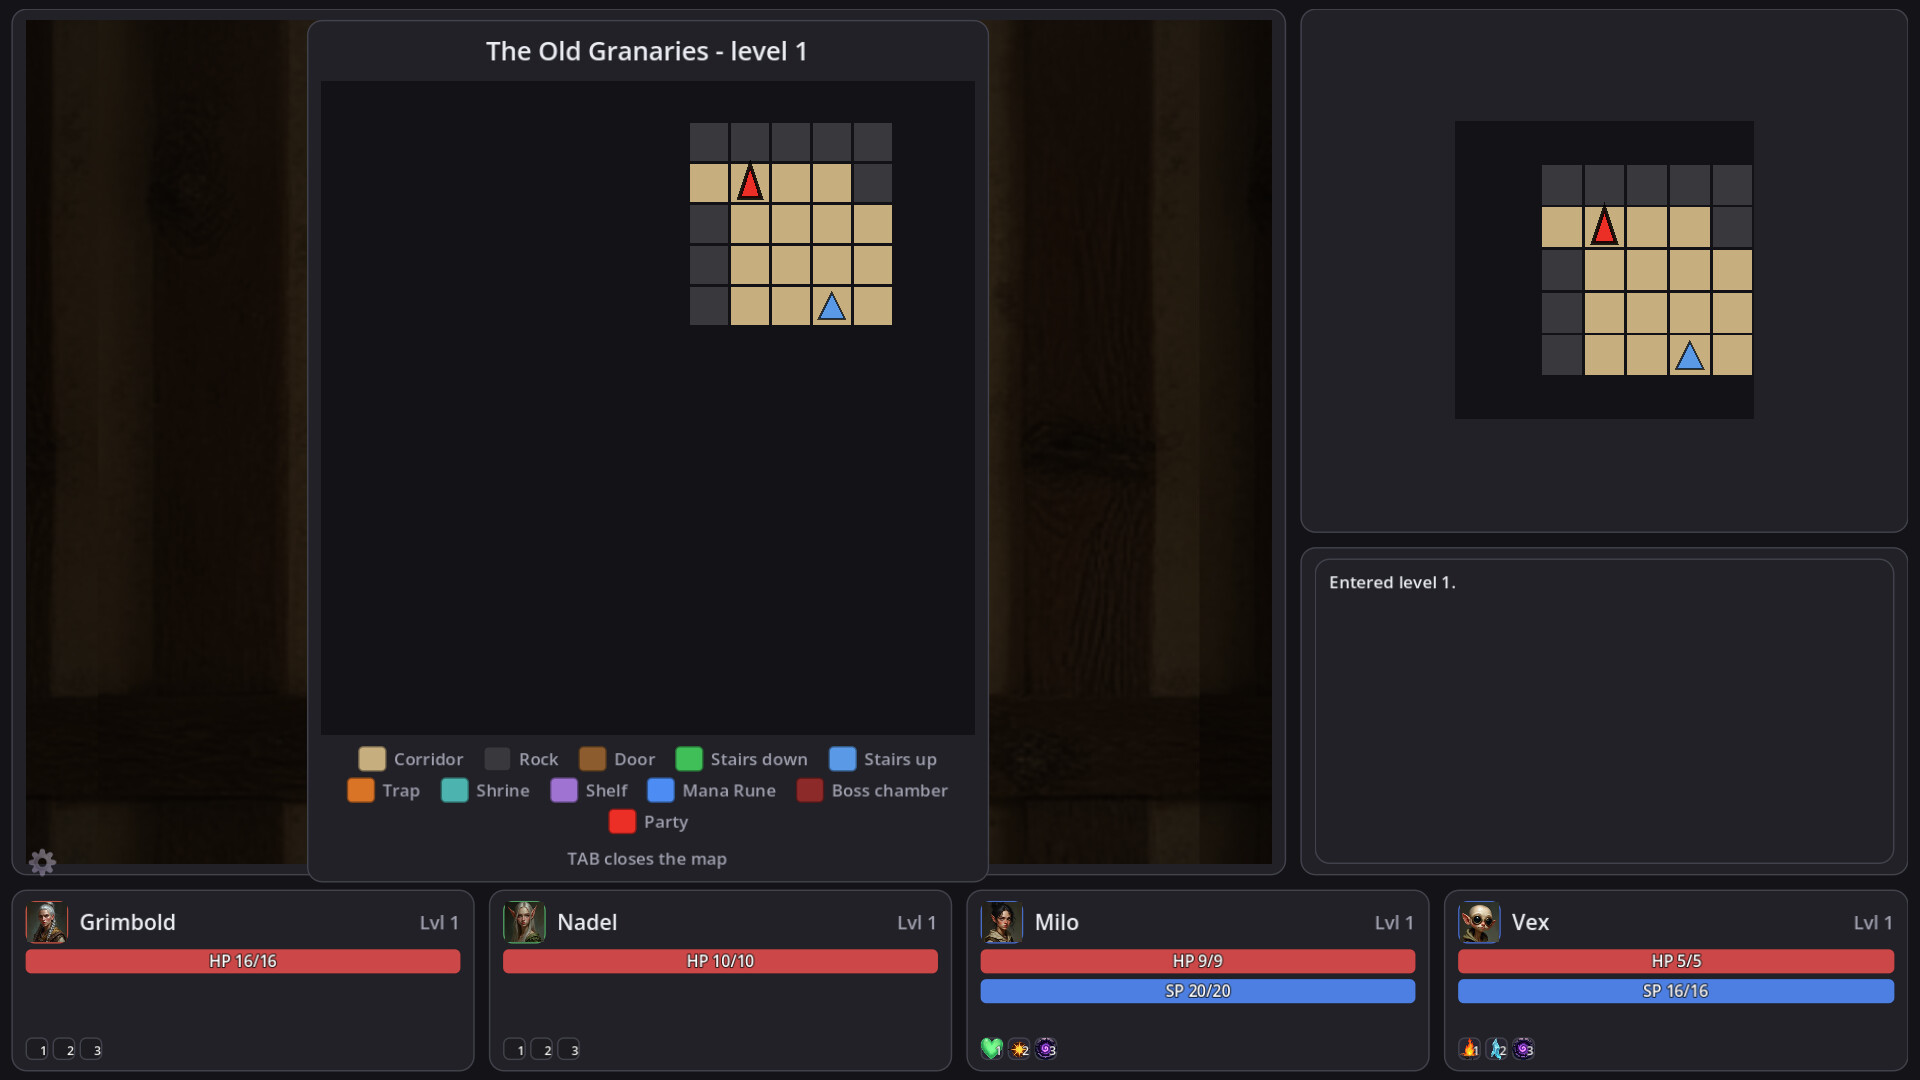Click the Party legend swatch

(622, 821)
